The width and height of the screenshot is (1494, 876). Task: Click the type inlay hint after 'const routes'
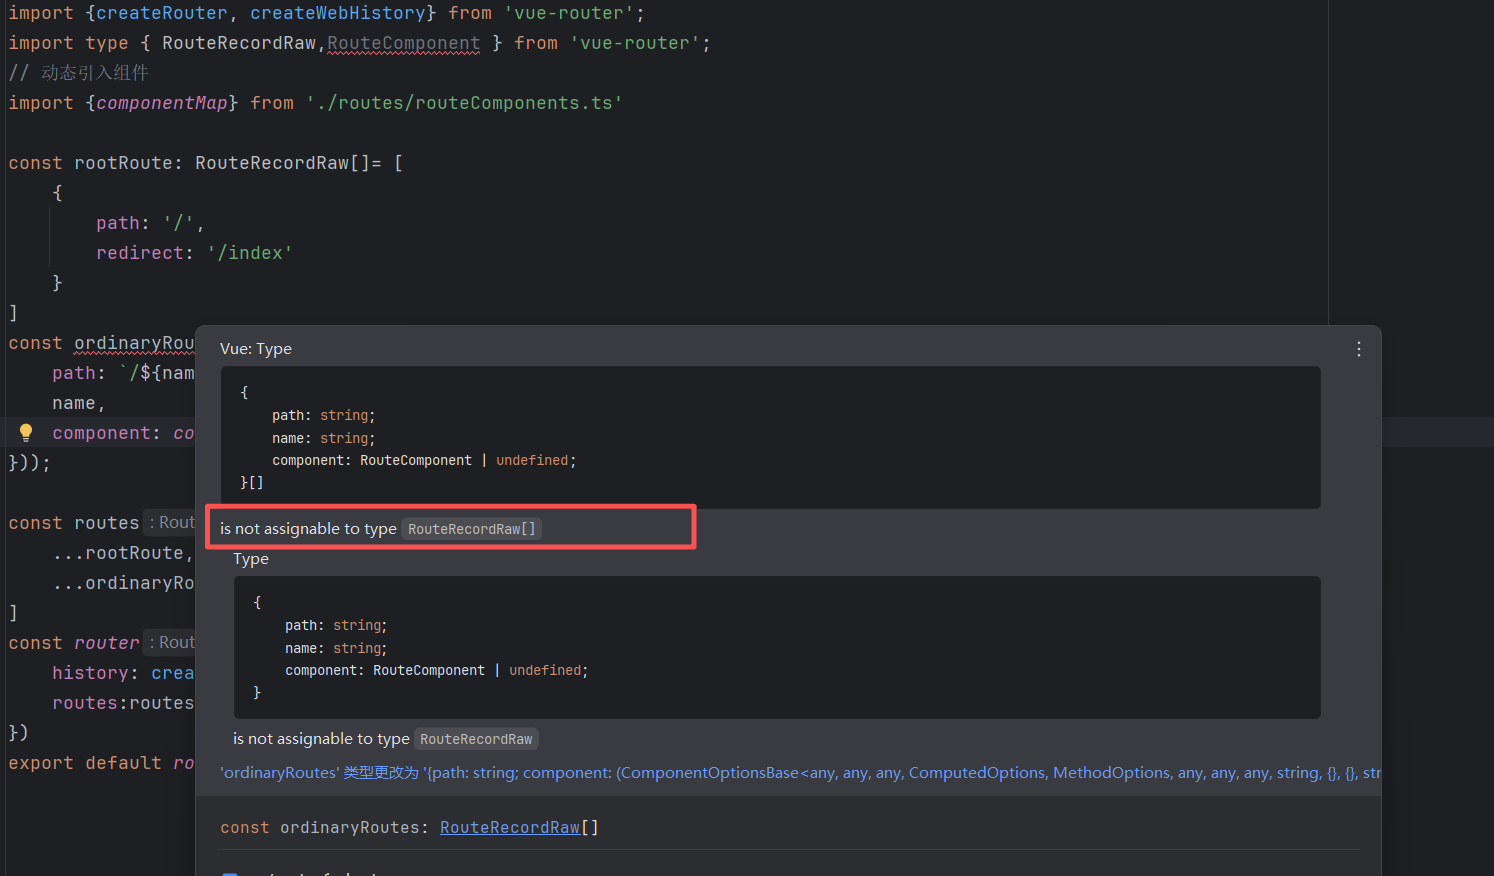click(170, 522)
